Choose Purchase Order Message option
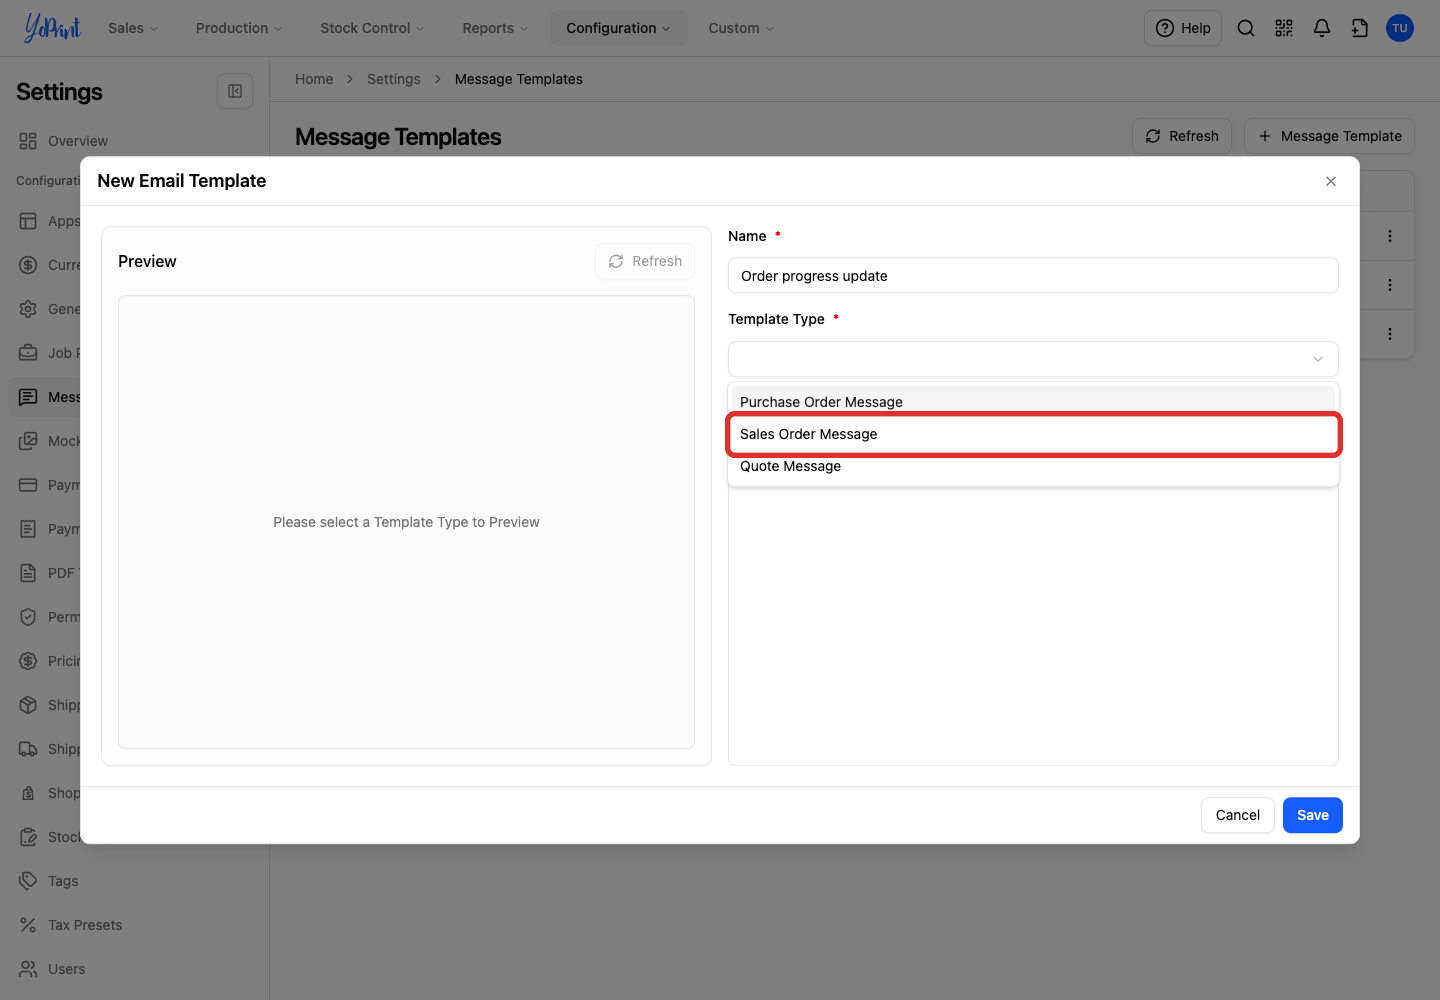Screen dimensions: 1440x1000 [1033, 402]
